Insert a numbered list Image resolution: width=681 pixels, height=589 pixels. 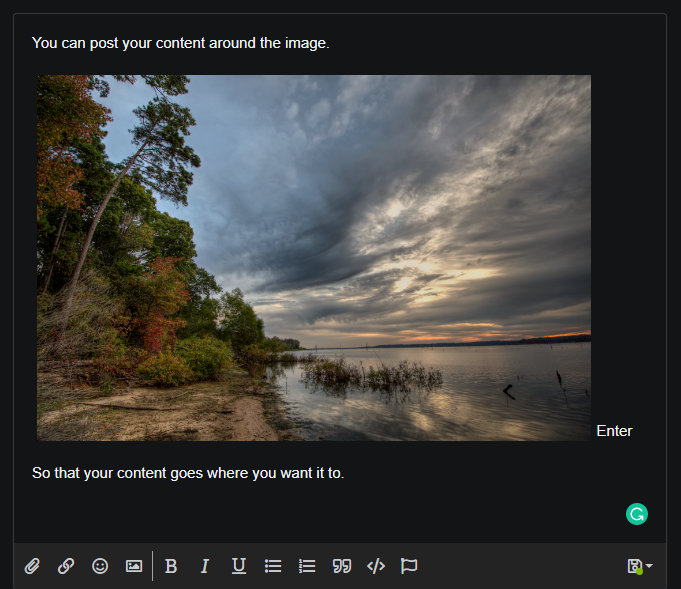307,566
